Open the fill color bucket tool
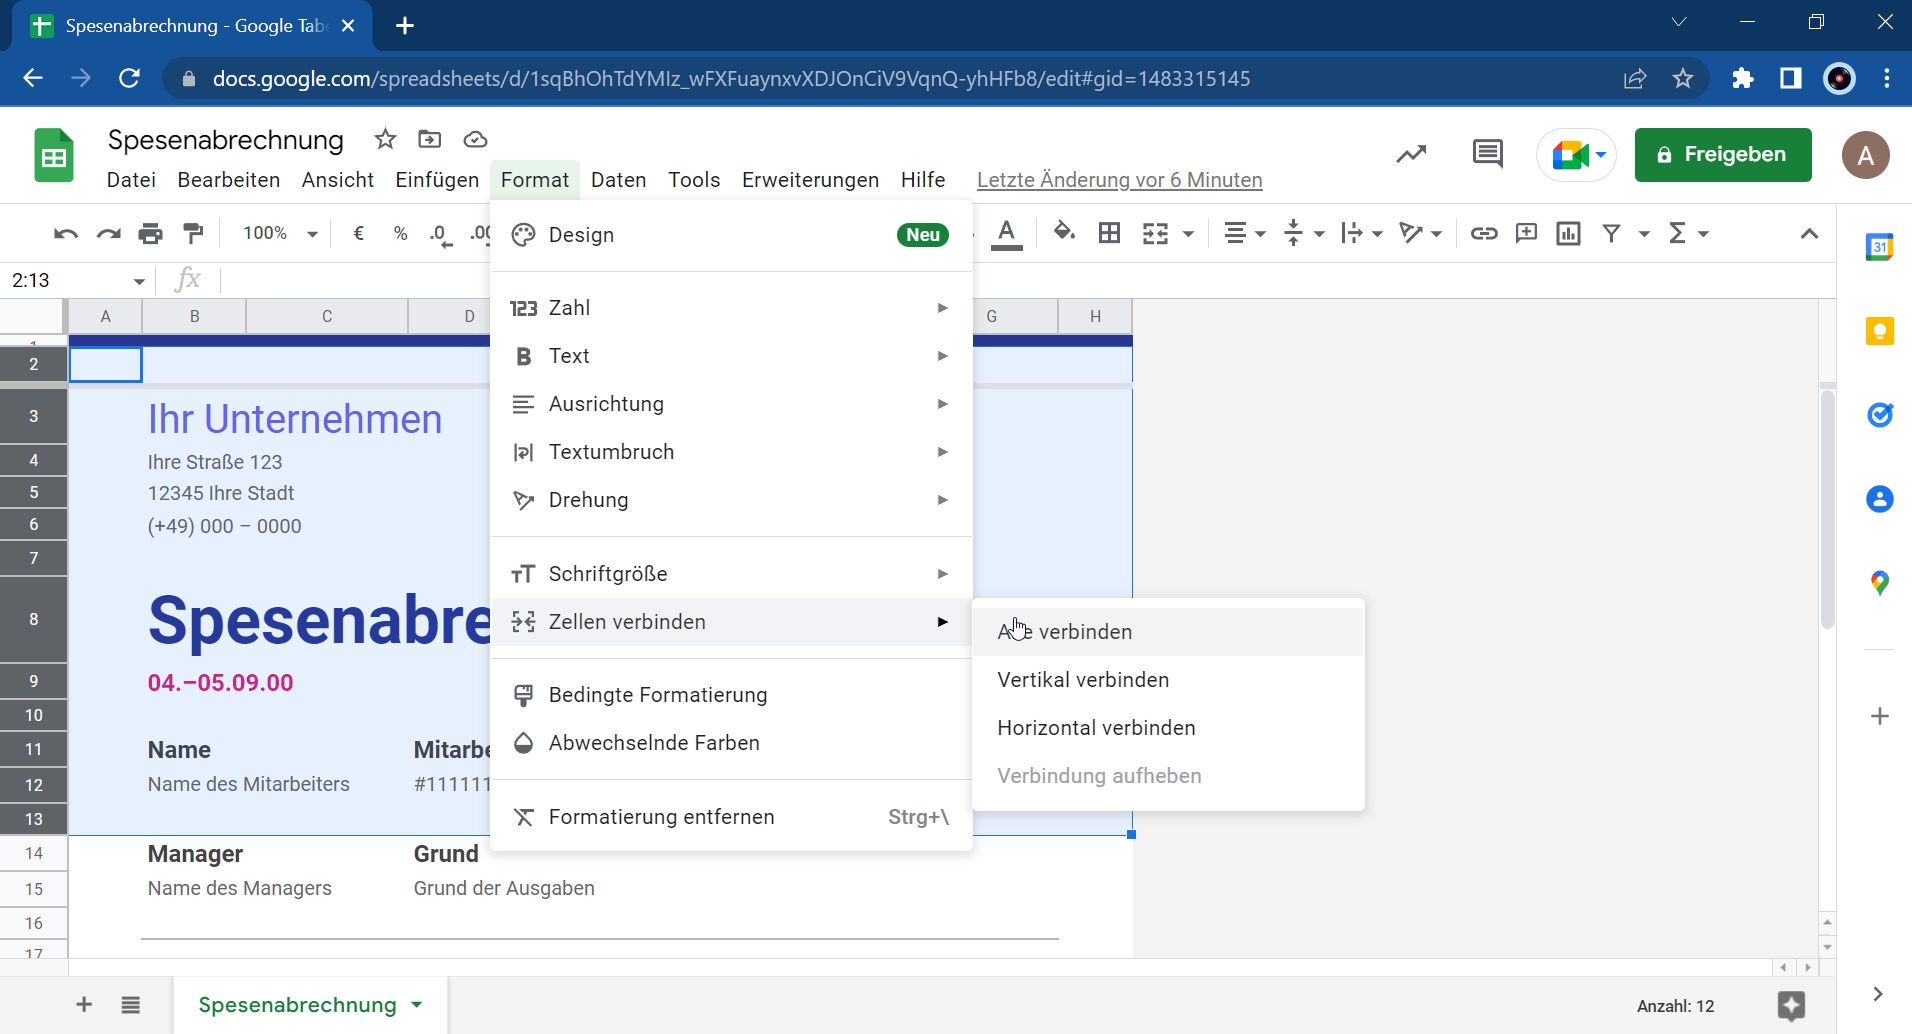 pos(1065,233)
